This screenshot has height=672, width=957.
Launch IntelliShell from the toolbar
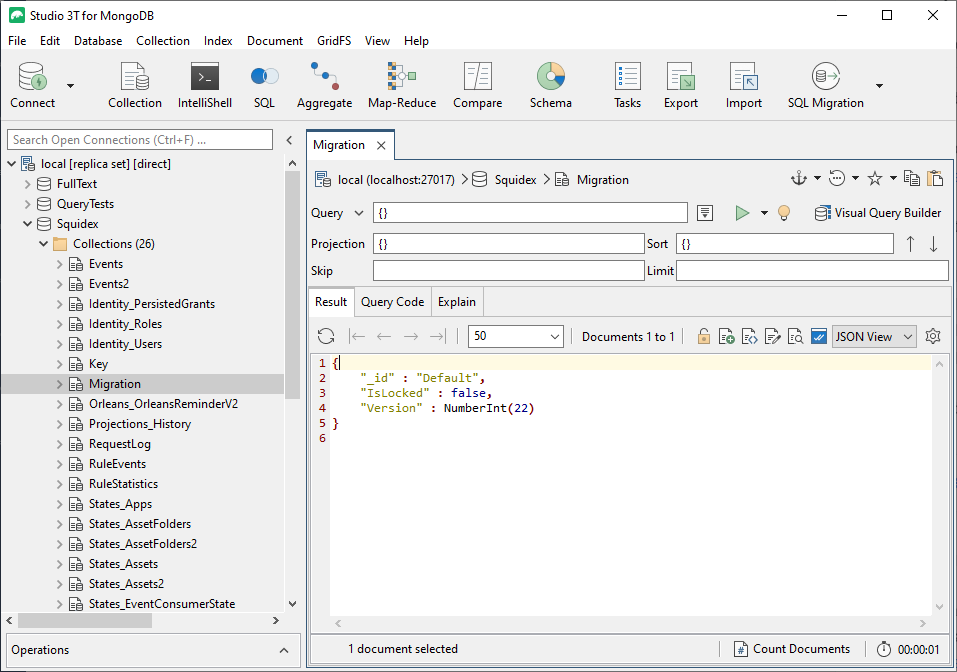[204, 85]
